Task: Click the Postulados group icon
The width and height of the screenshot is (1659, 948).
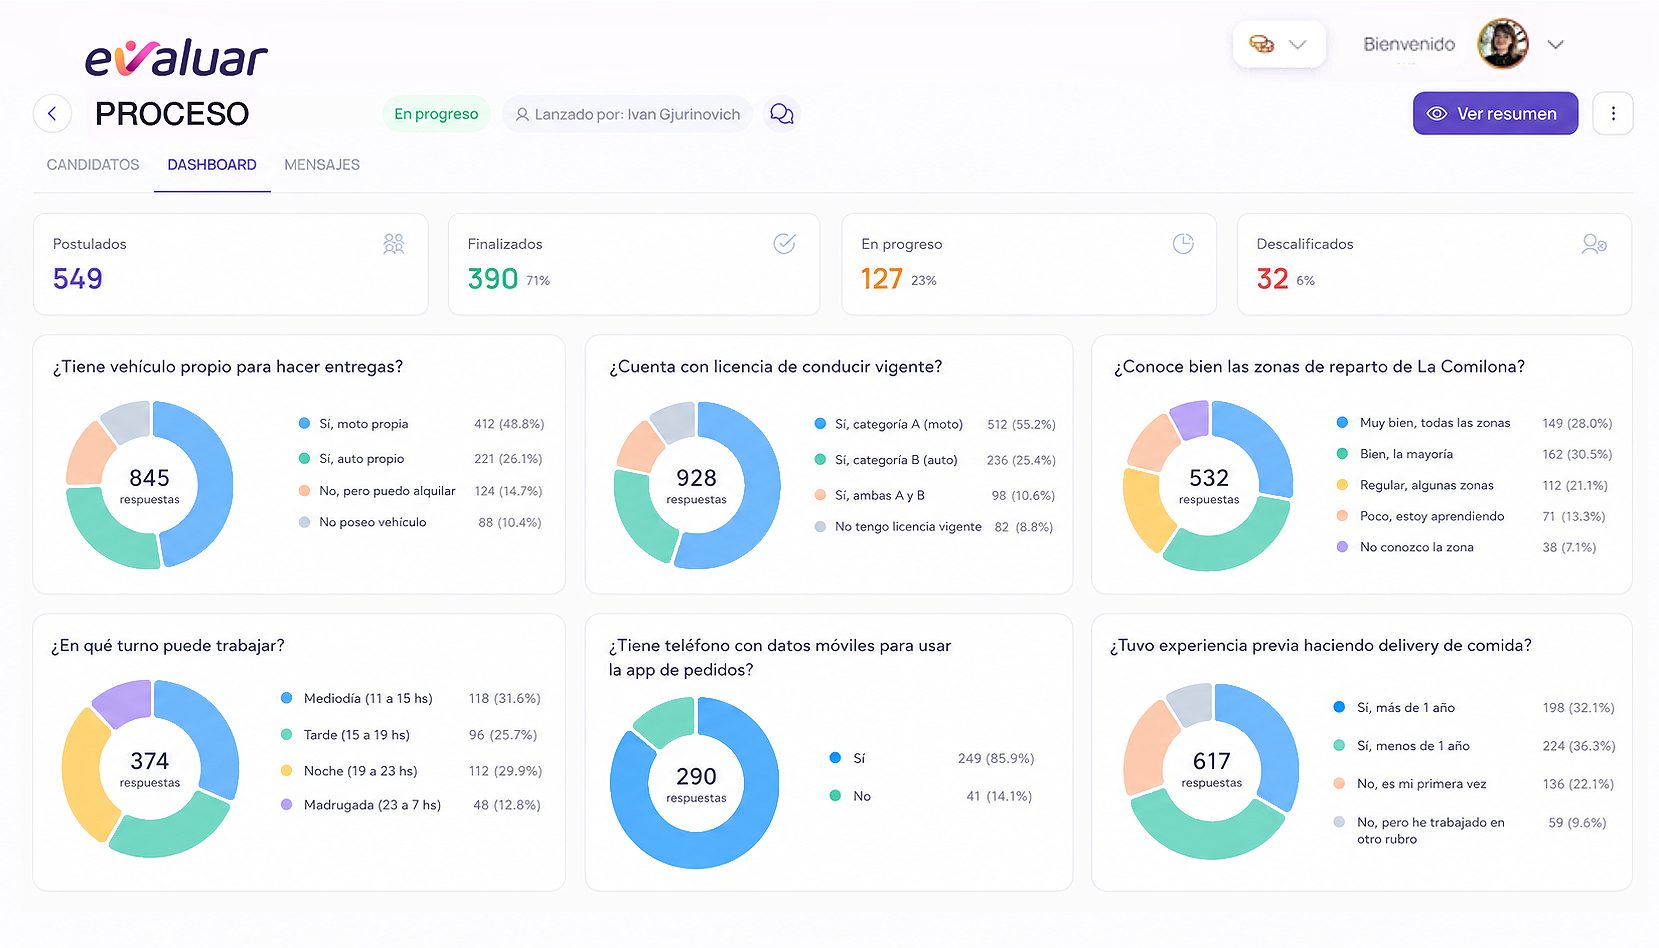Action: (394, 244)
